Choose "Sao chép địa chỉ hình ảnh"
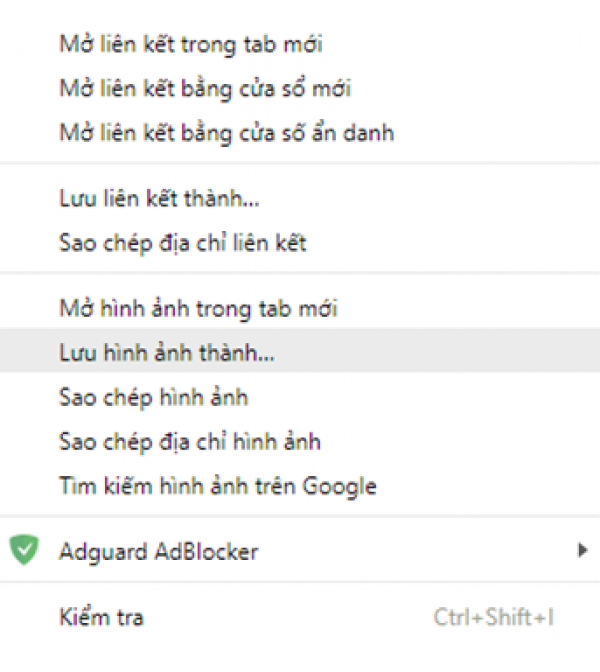This screenshot has height=672, width=600. (x=189, y=441)
